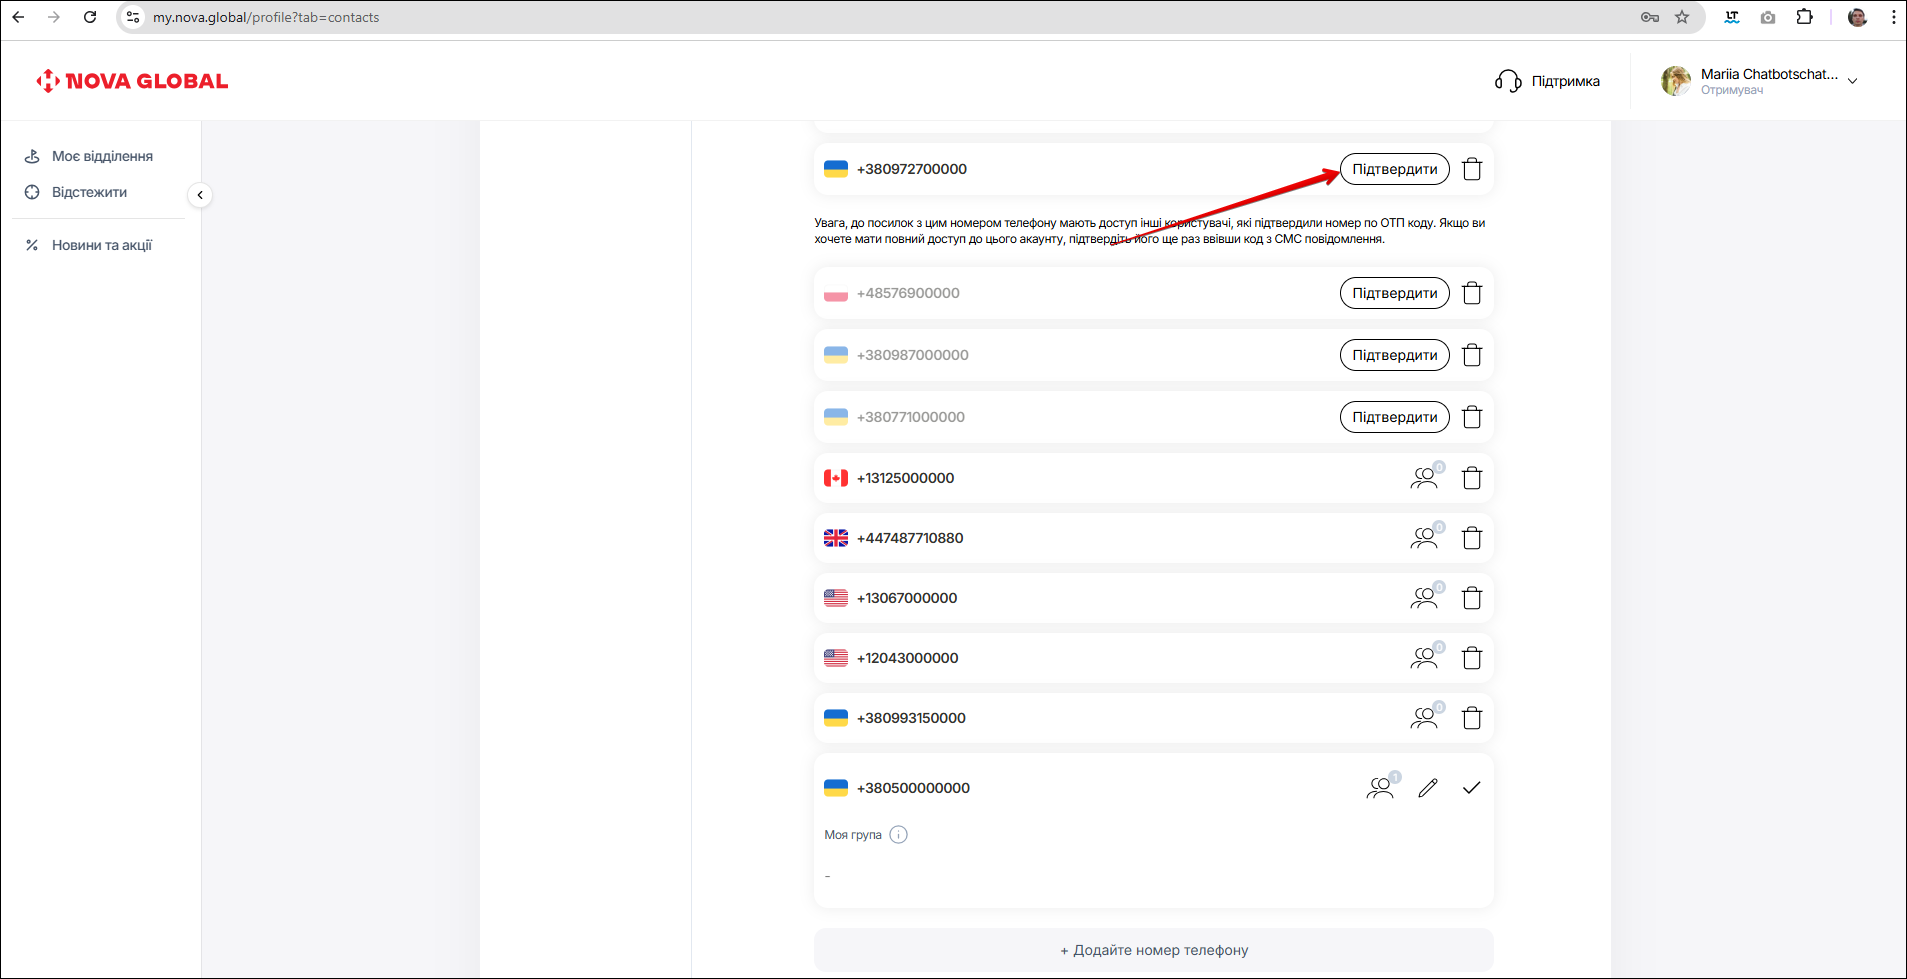Bookmark this page with star icon
Image resolution: width=1907 pixels, height=979 pixels.
1682,17
